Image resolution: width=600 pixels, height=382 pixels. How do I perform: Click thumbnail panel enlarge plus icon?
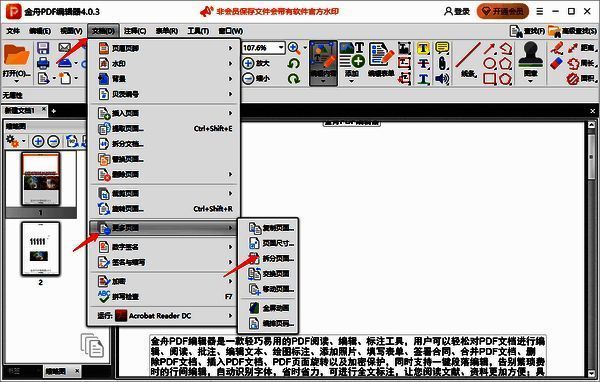coord(38,141)
